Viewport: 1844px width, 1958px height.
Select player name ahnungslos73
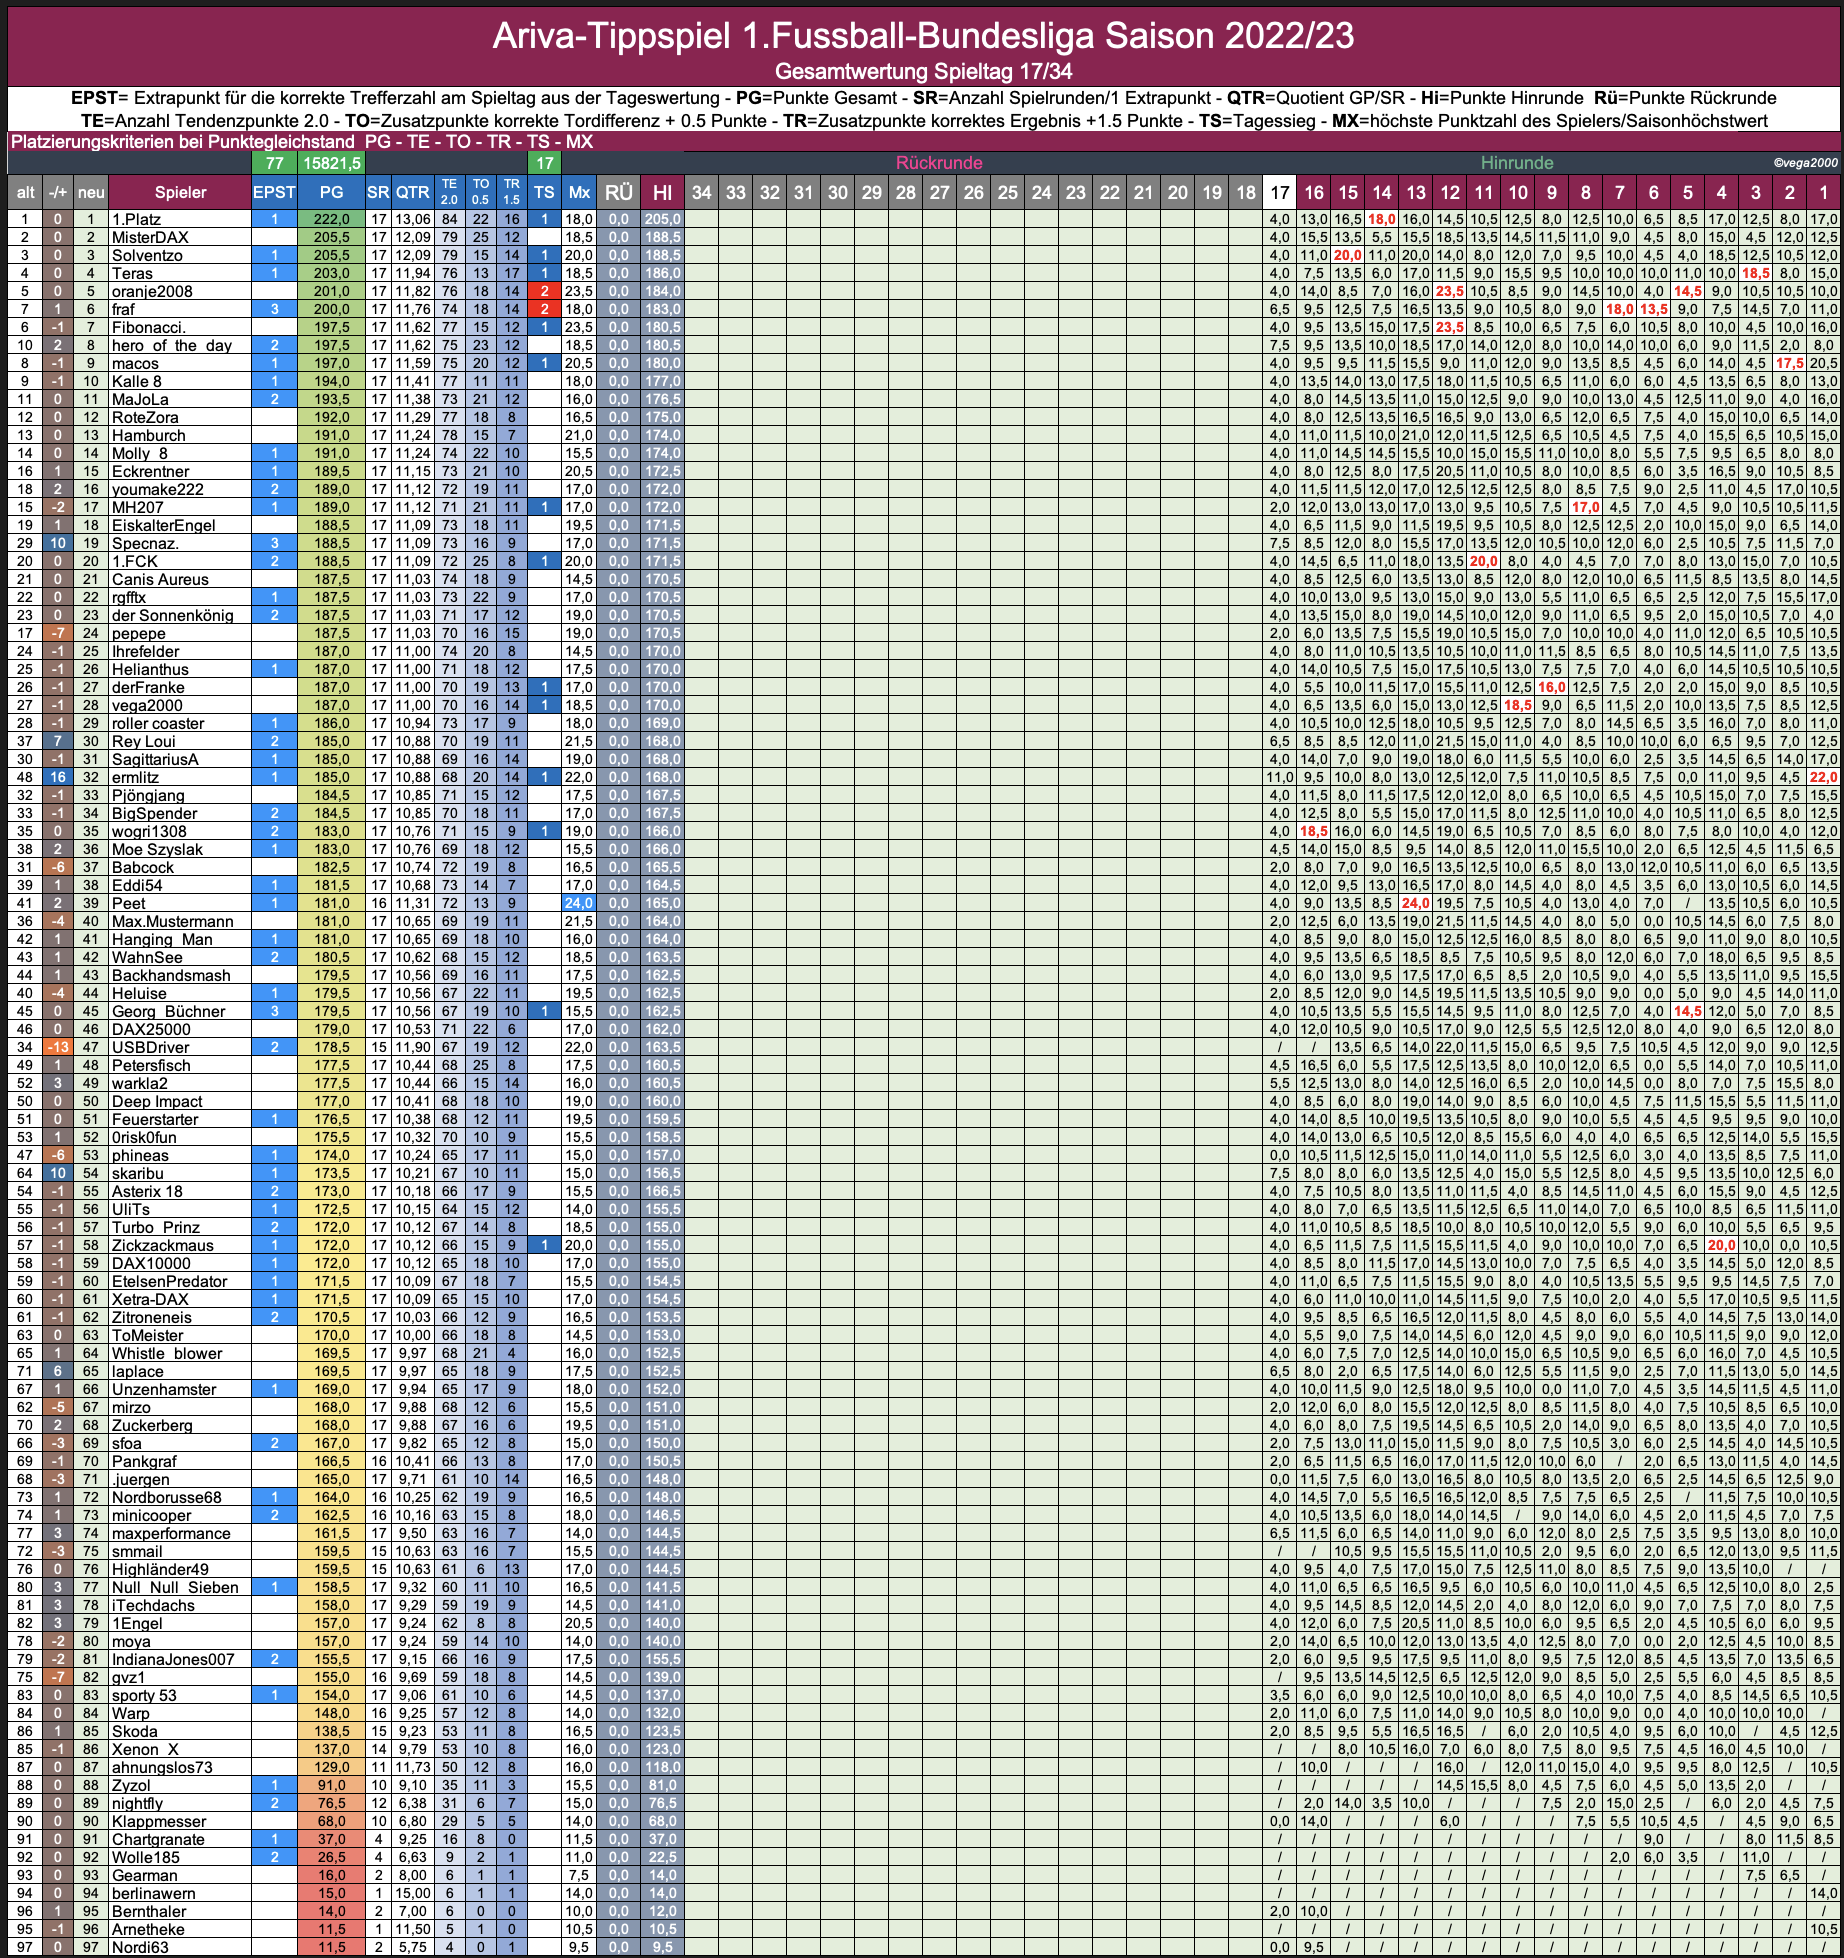coord(162,1767)
